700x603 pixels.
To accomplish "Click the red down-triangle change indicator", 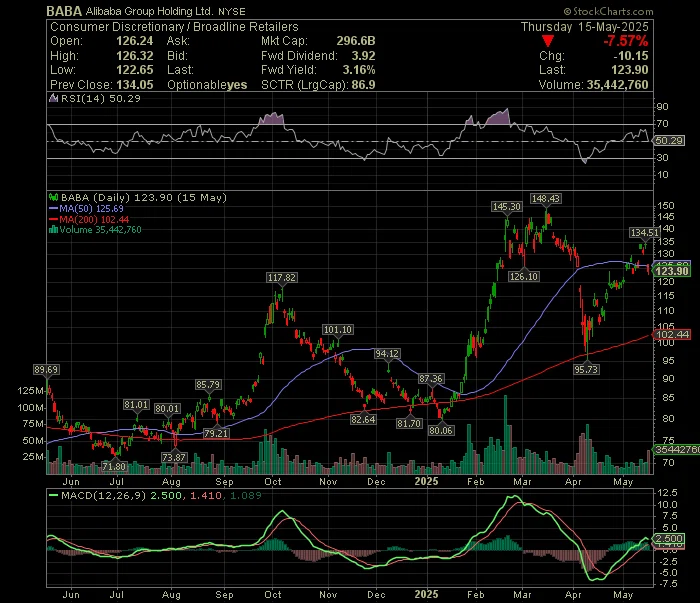I will (x=548, y=41).
